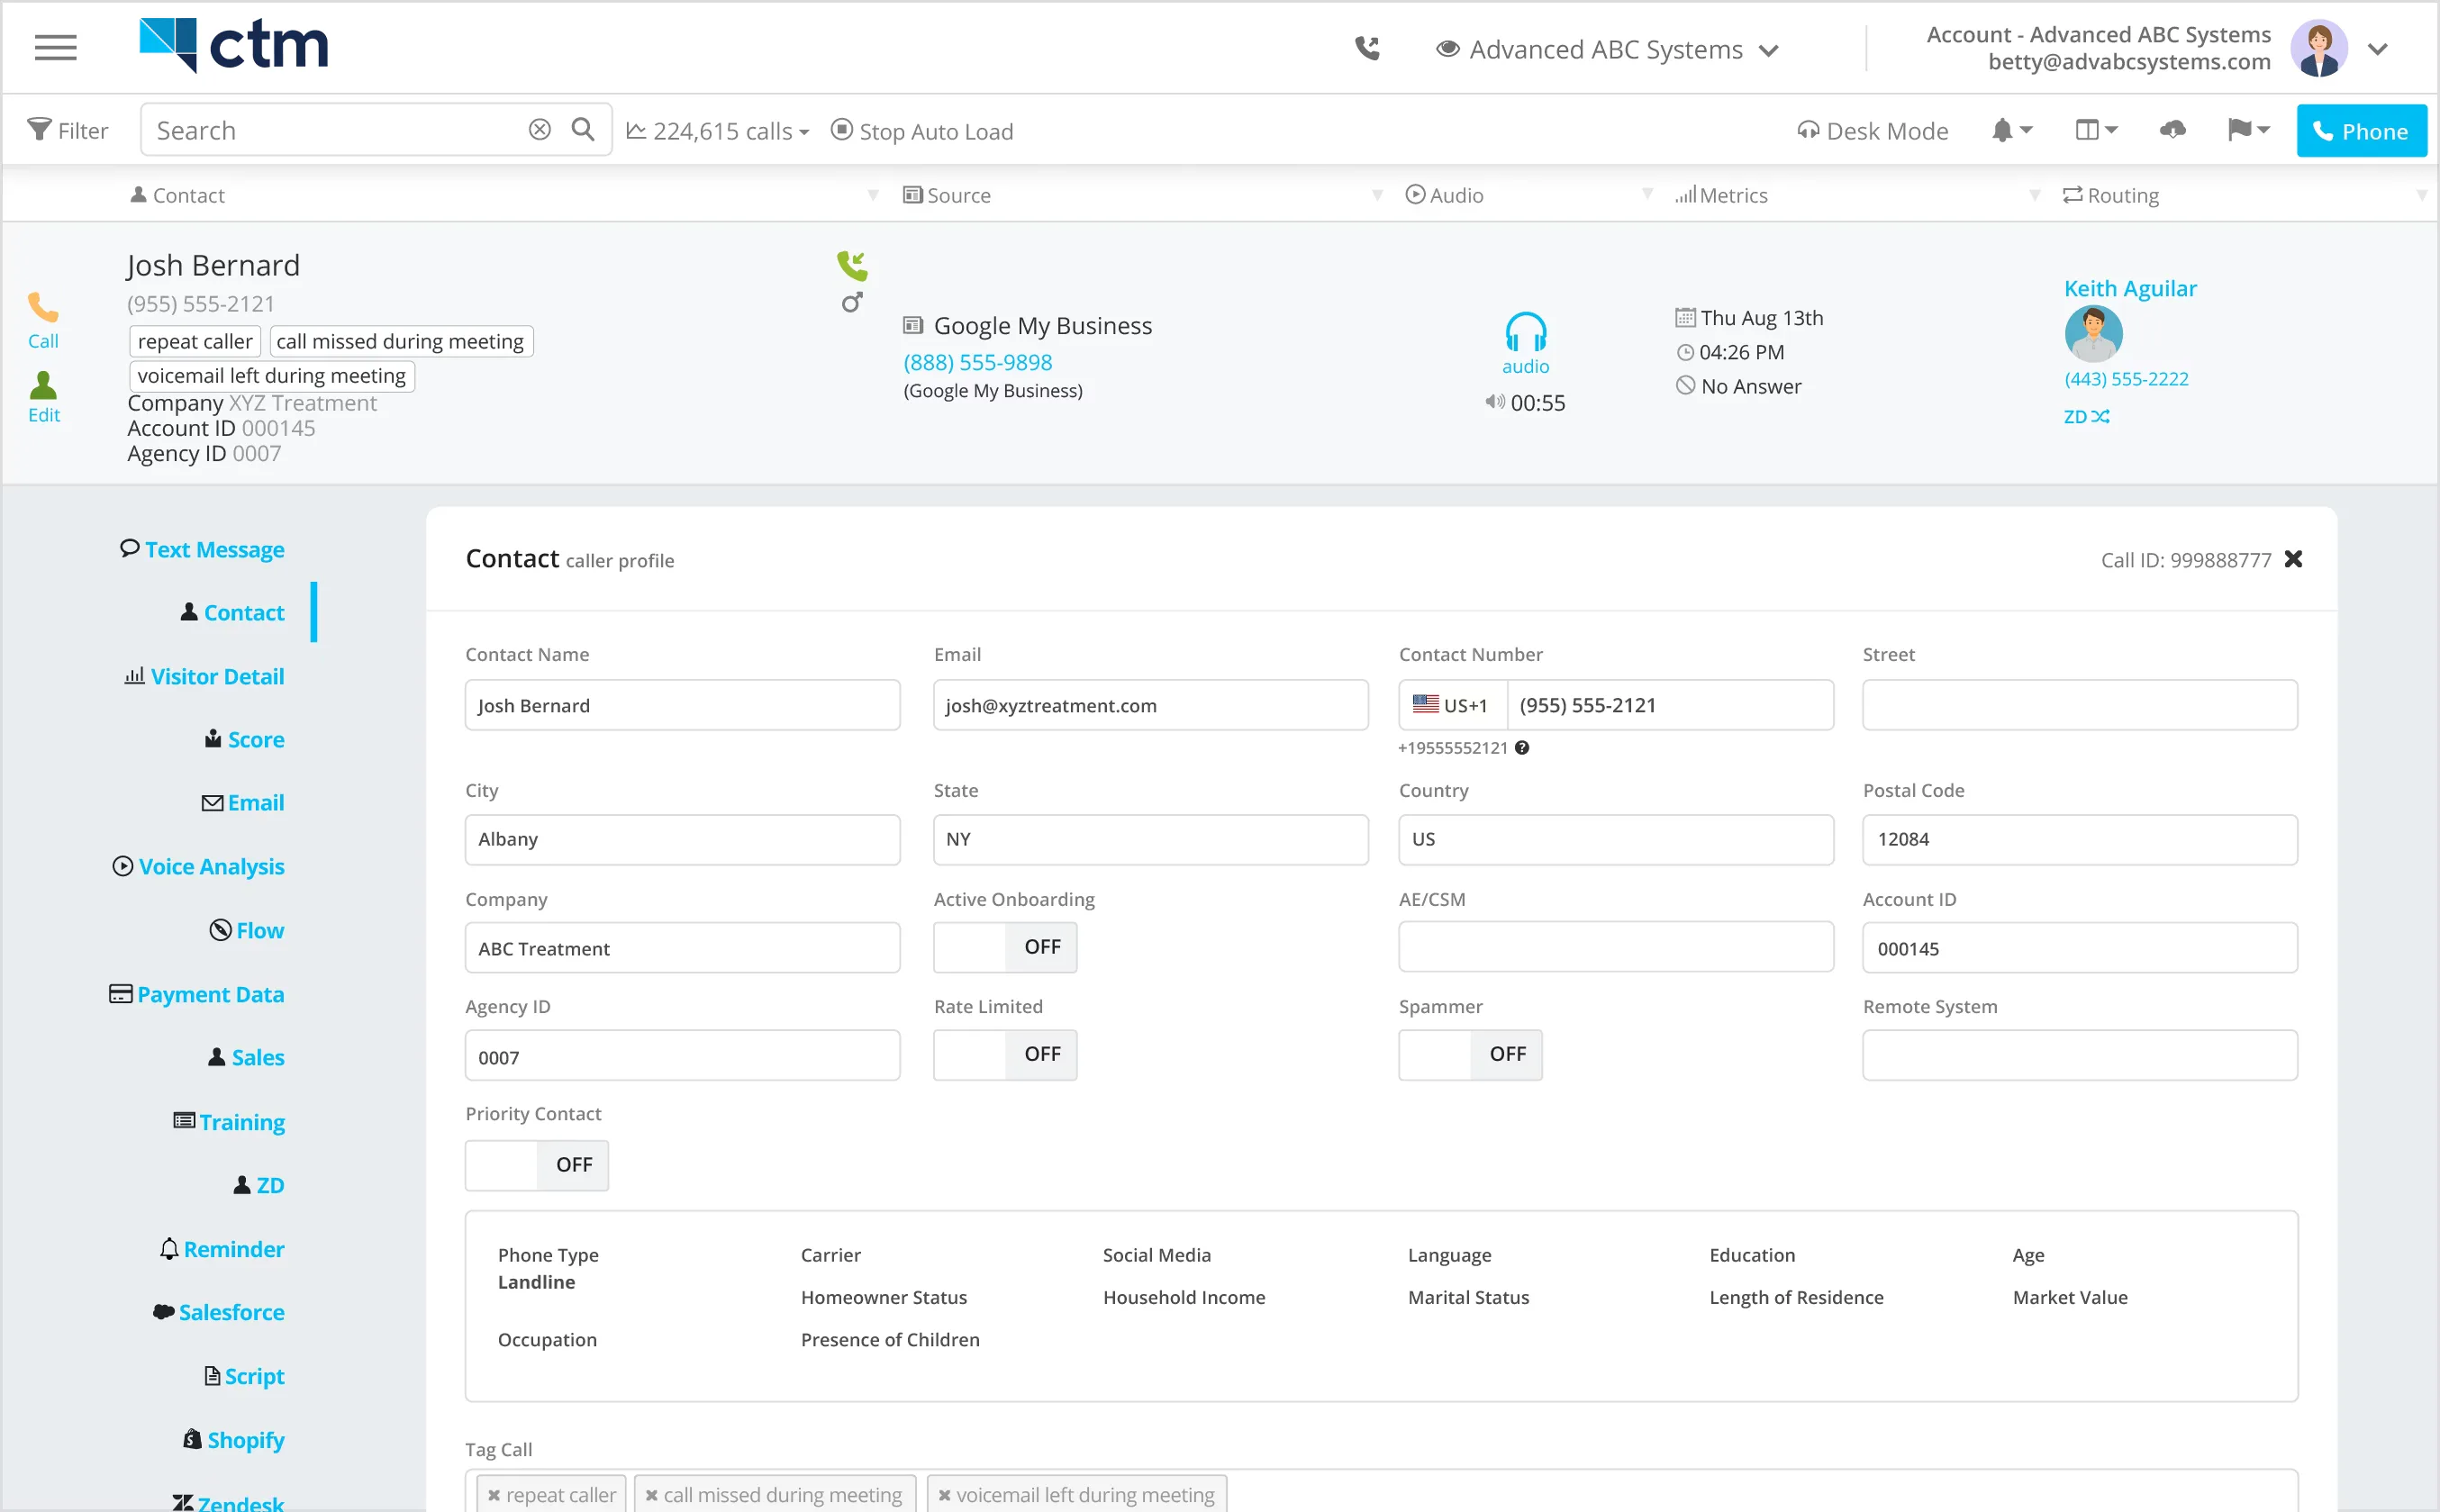2440x1512 pixels.
Task: Click Stop Auto Load
Action: 922,131
